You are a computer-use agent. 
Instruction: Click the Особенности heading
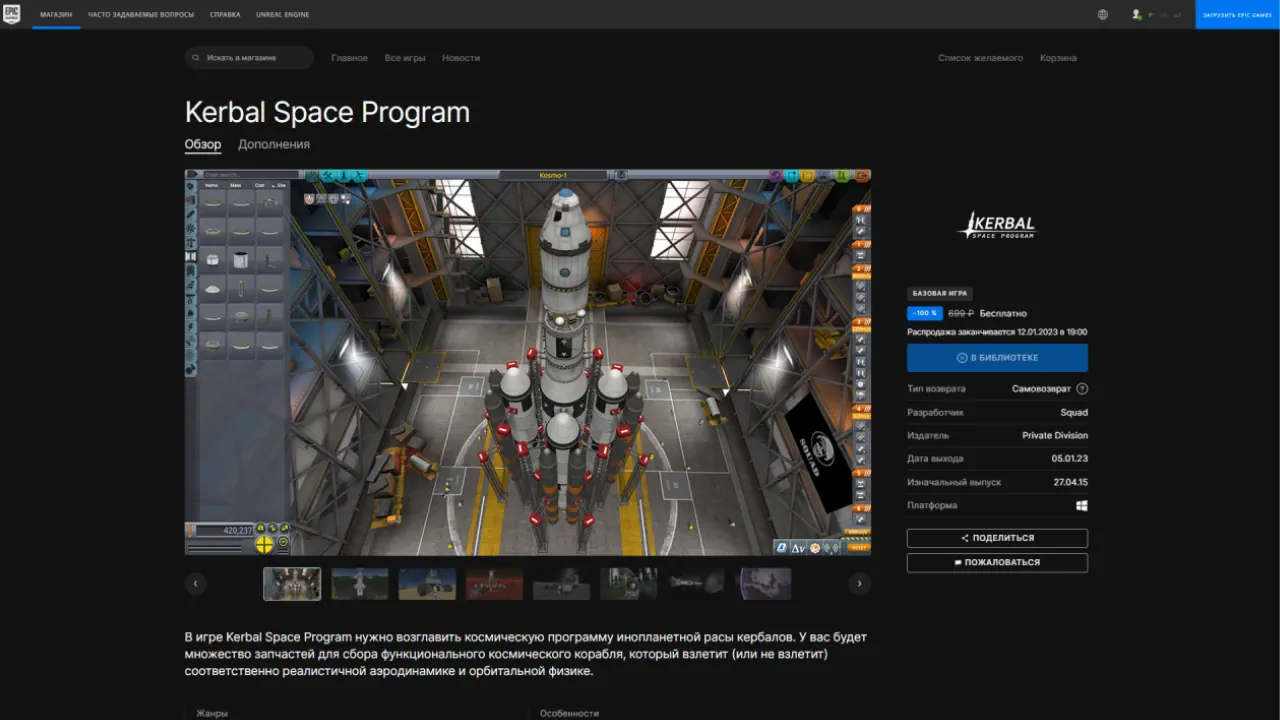pos(569,713)
